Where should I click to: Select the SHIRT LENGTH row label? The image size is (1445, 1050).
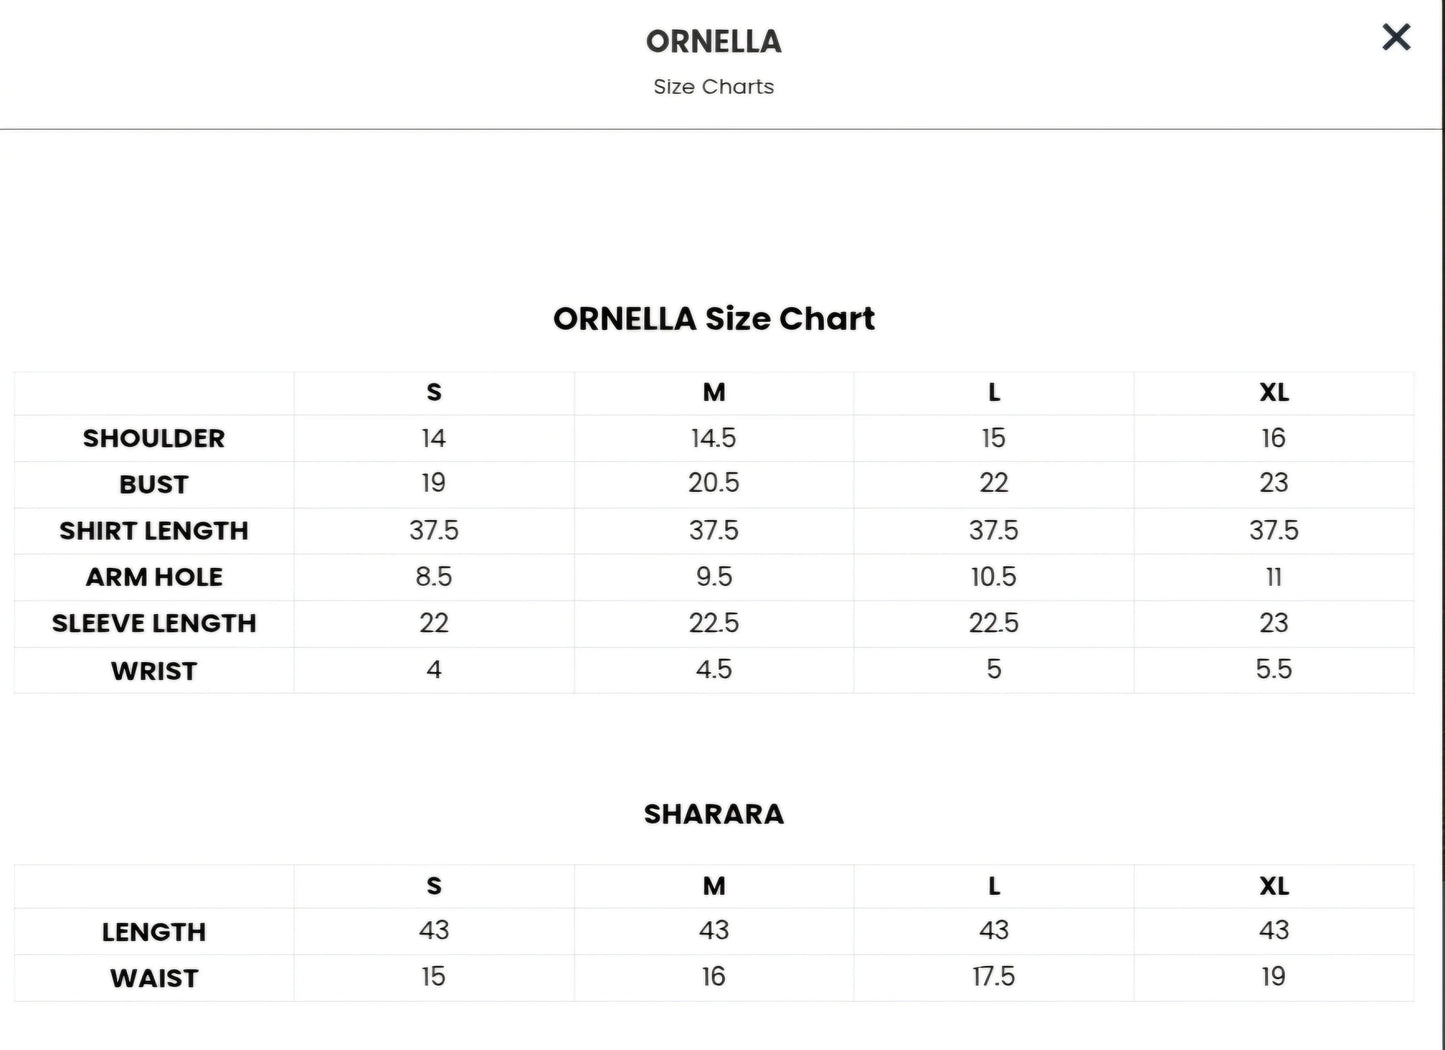[154, 531]
